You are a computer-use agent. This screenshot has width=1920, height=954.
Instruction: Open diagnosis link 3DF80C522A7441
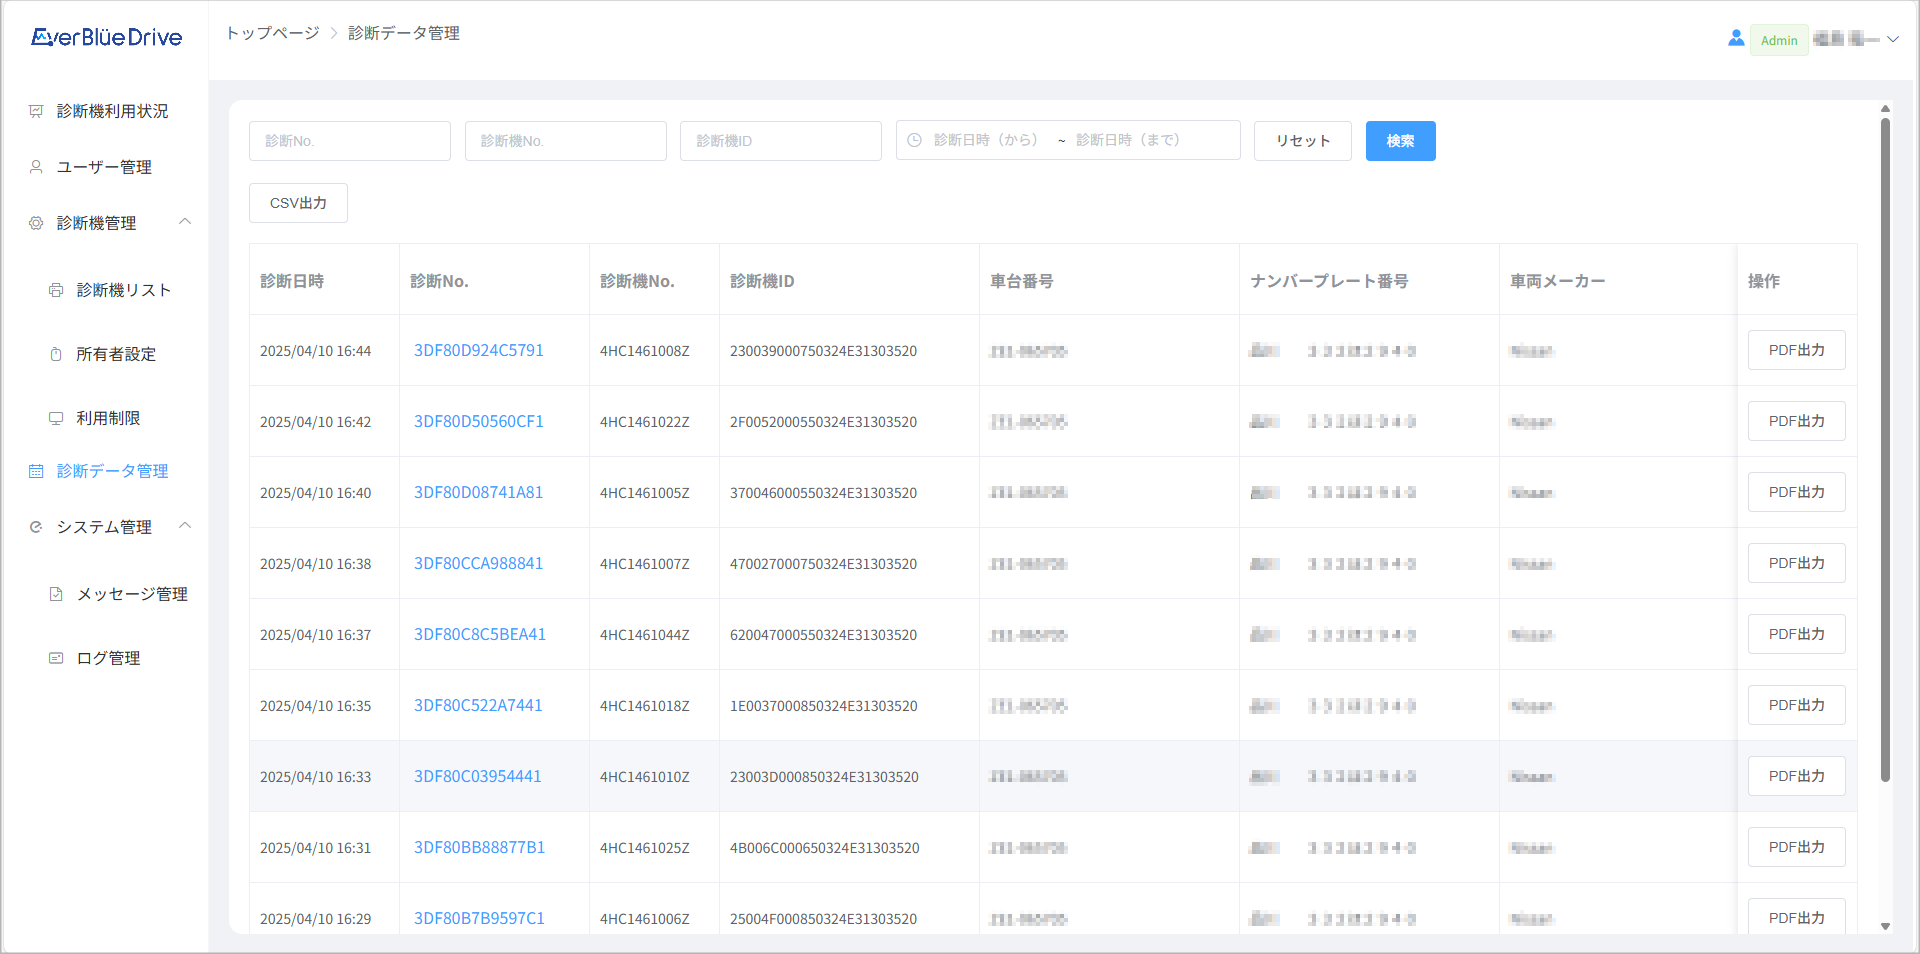point(478,705)
